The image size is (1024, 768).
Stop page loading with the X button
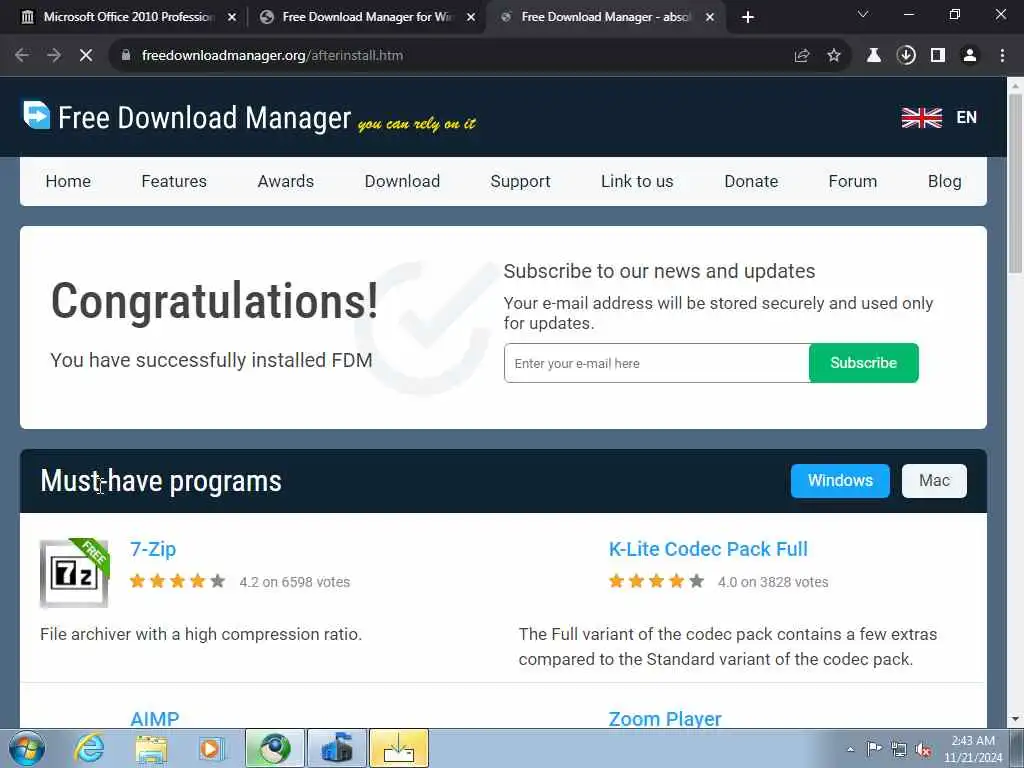click(86, 56)
